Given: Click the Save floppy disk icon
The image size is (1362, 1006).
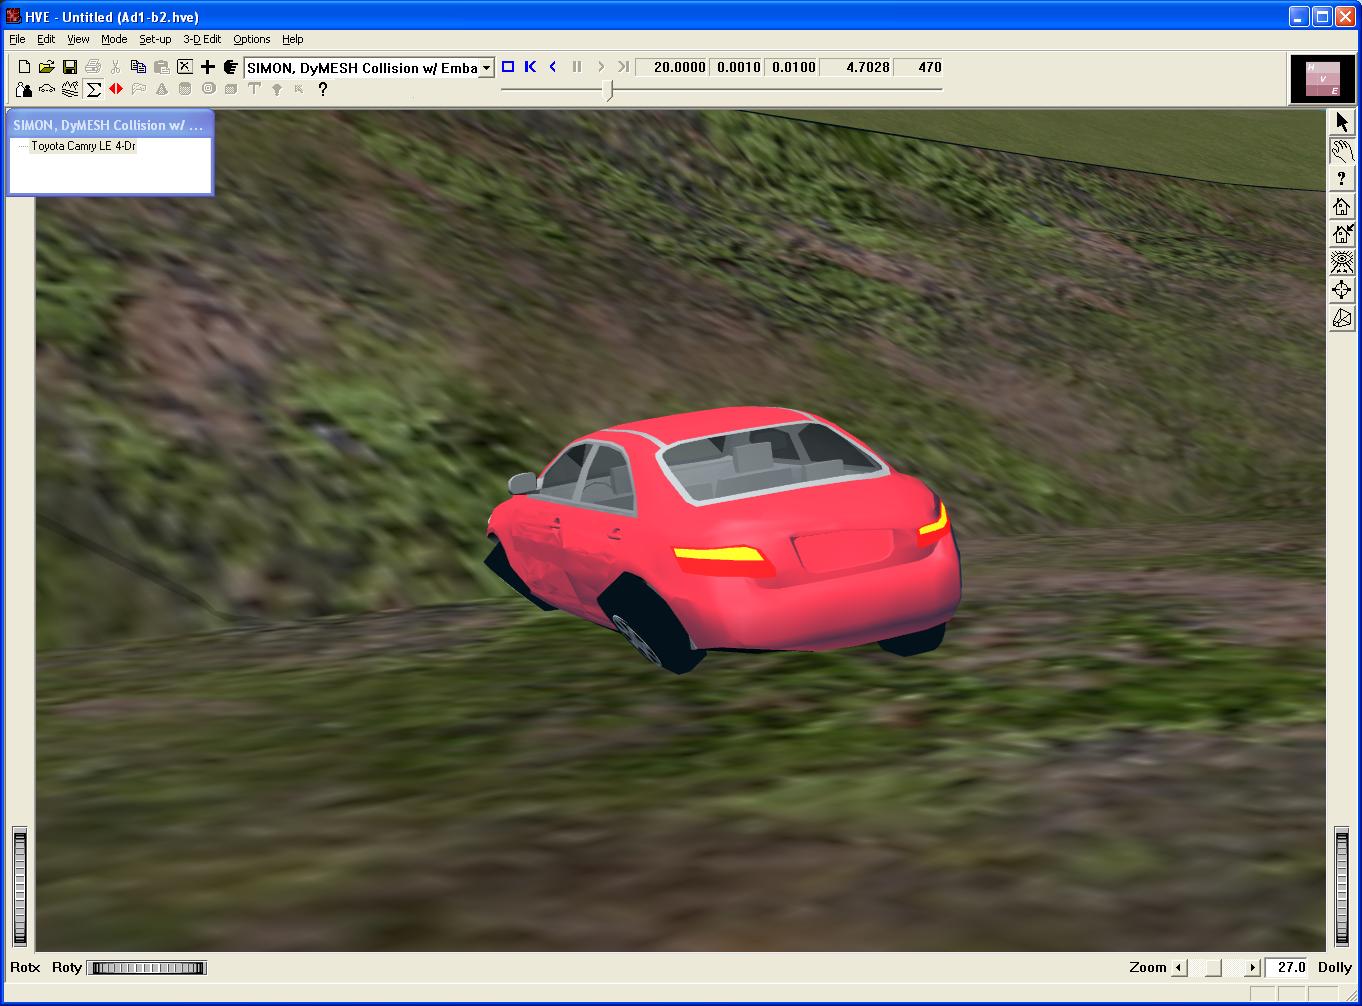Looking at the screenshot, I should (x=70, y=67).
